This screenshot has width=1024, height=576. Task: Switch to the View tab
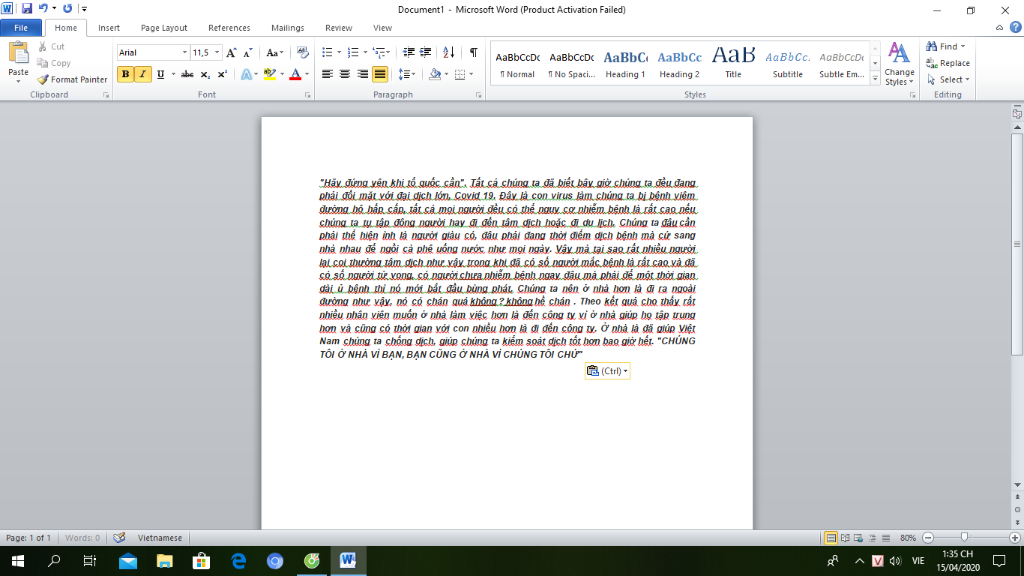(382, 28)
